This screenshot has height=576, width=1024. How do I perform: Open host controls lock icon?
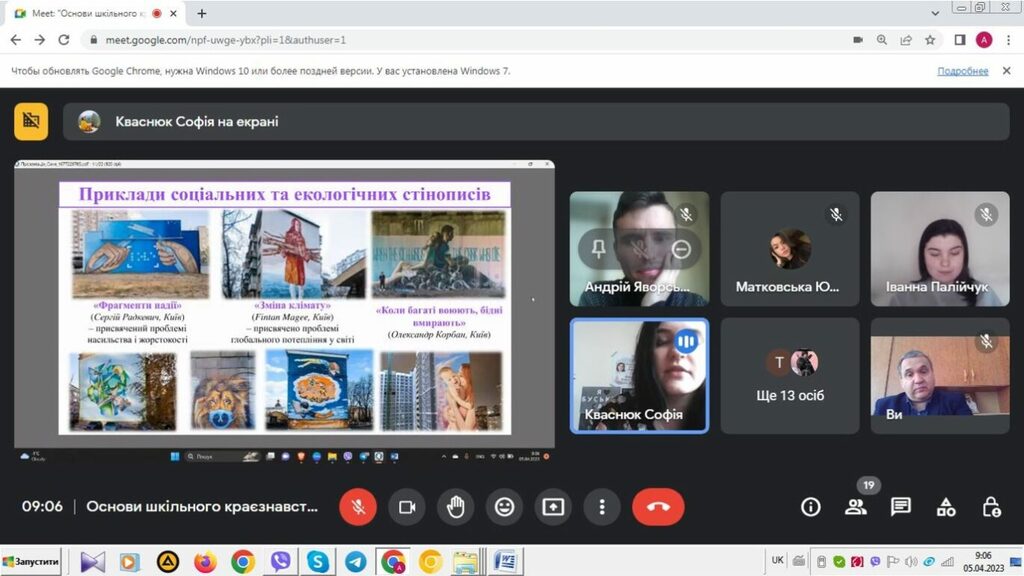point(991,507)
